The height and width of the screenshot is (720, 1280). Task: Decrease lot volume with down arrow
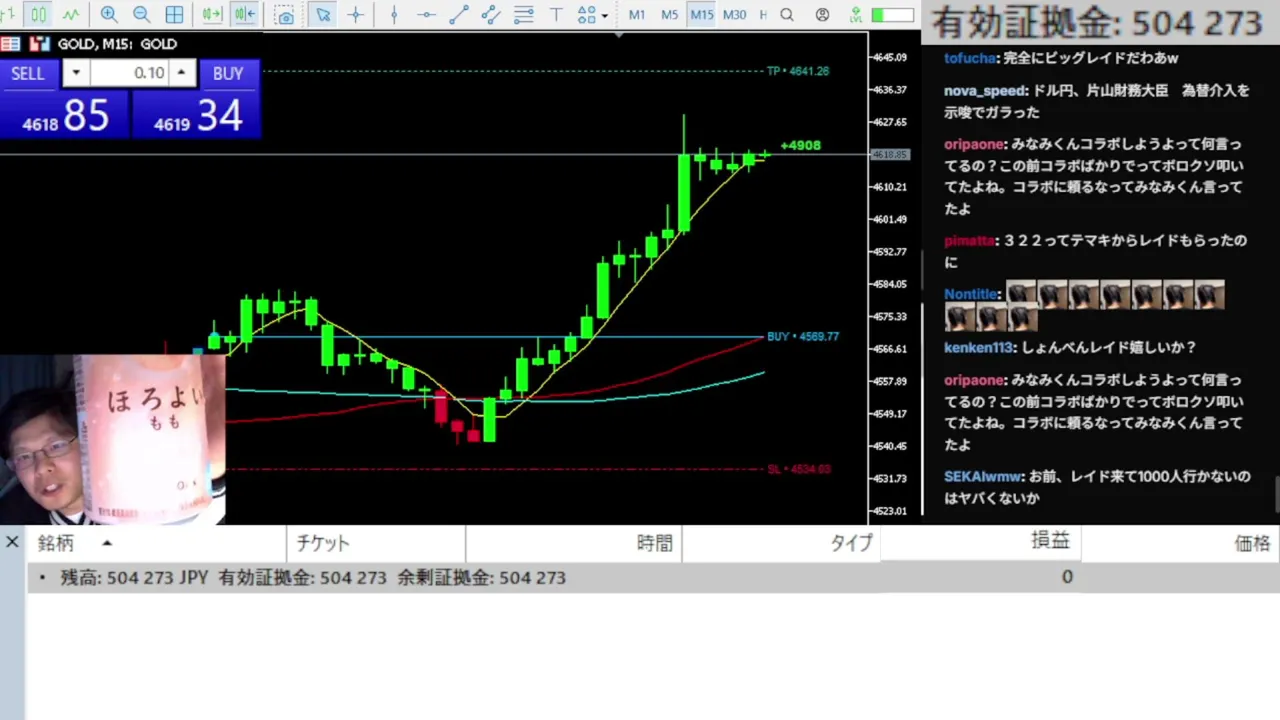[x=75, y=73]
